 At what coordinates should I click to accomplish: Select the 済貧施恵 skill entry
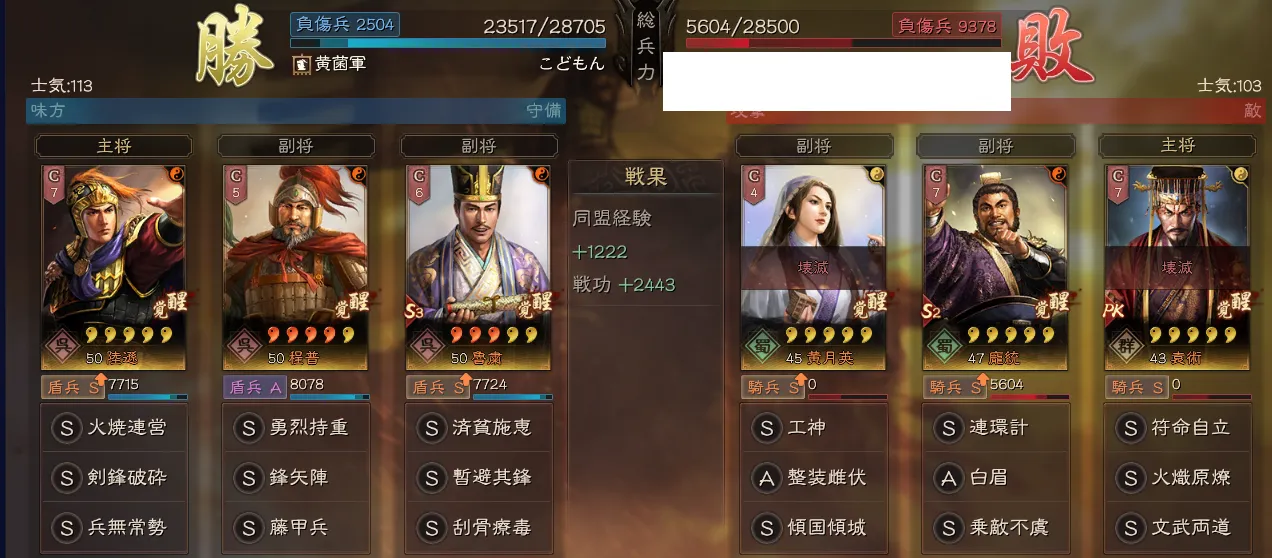click(478, 428)
